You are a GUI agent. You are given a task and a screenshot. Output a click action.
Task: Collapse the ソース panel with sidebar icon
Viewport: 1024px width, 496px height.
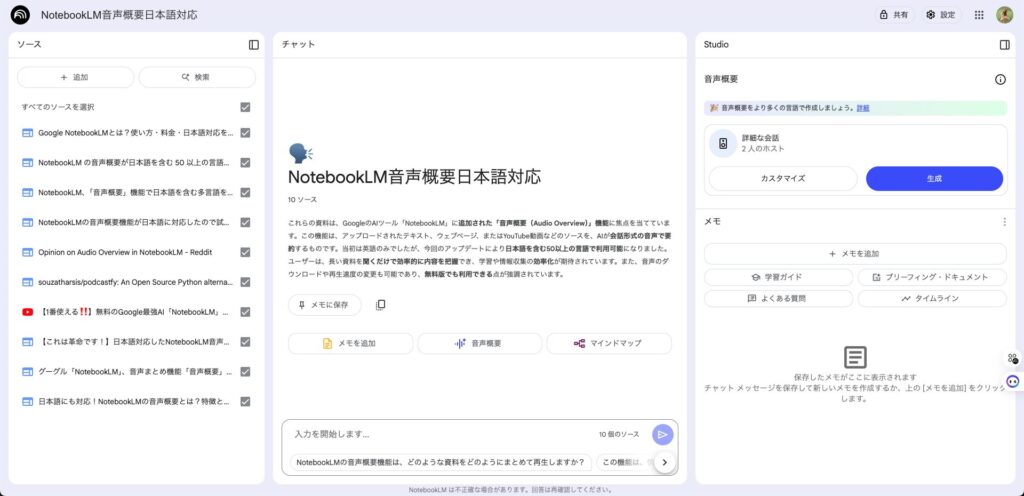click(x=254, y=45)
